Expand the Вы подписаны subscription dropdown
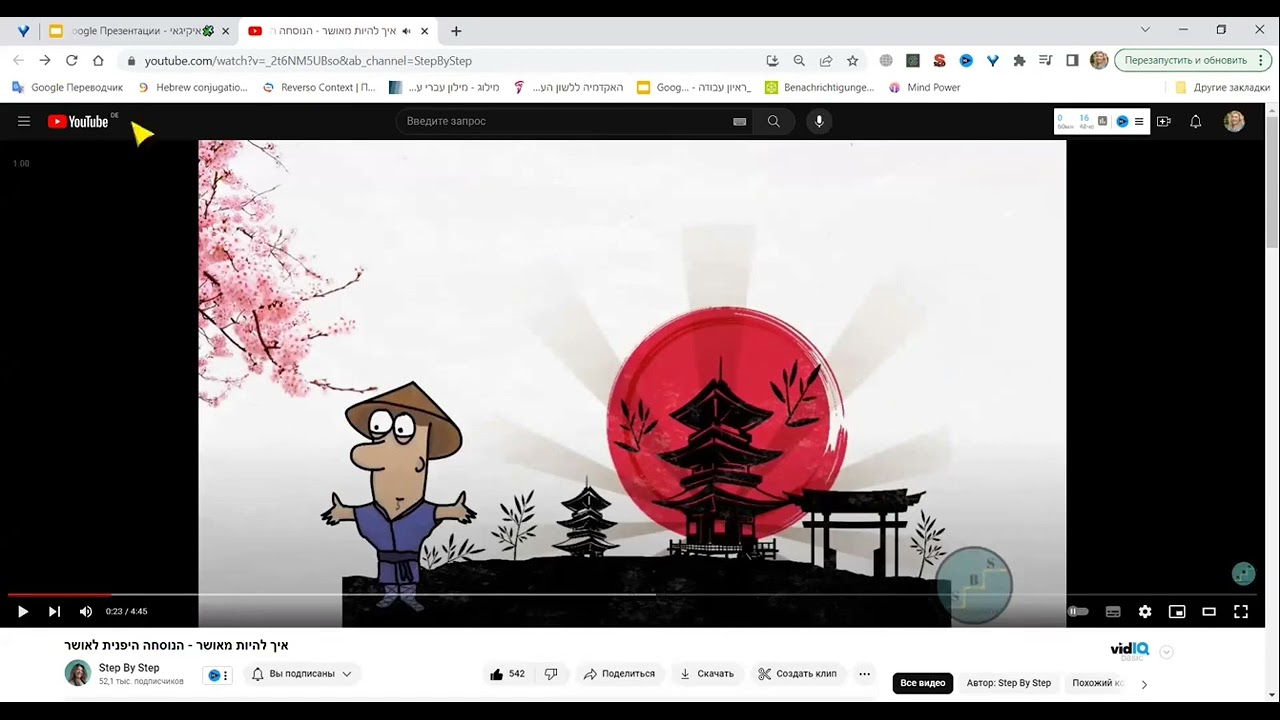Viewport: 1280px width, 720px height. click(x=302, y=674)
